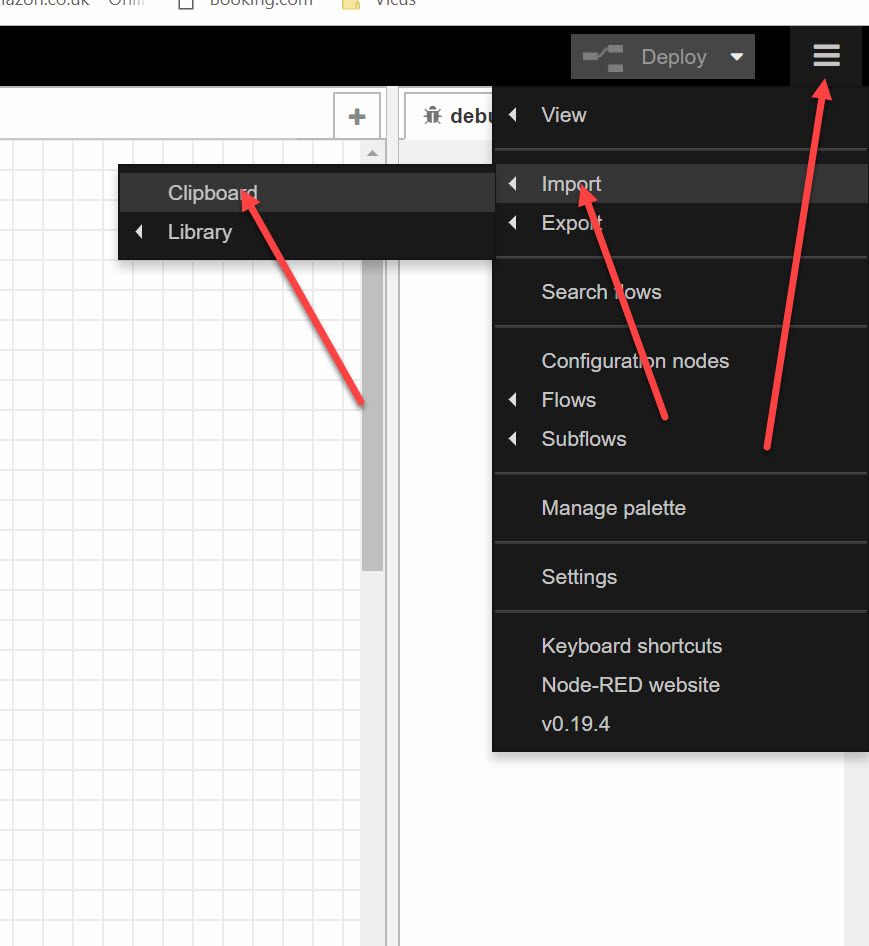Click the chevron icon beside Flows

(x=513, y=400)
